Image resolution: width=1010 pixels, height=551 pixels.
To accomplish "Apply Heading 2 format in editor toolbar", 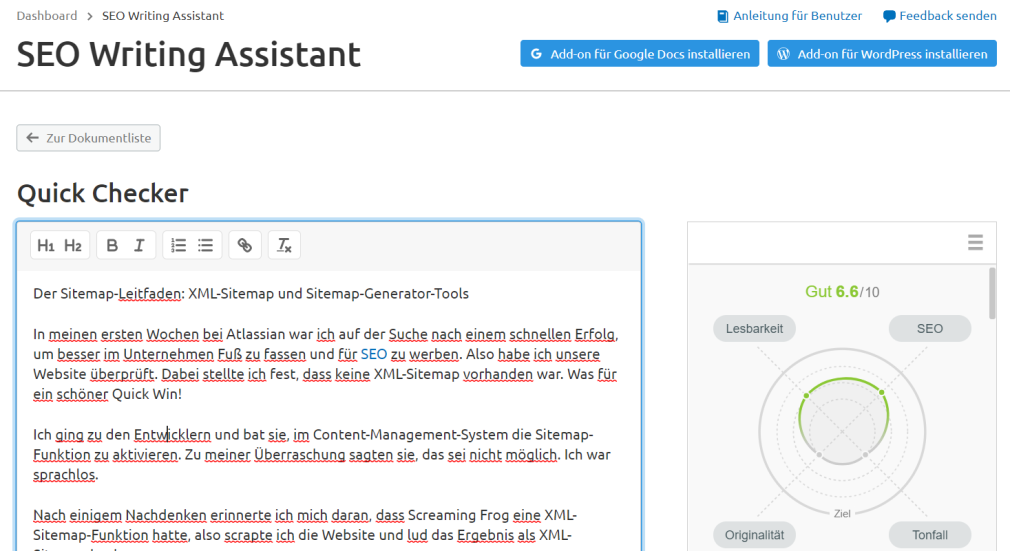I will pyautogui.click(x=73, y=246).
